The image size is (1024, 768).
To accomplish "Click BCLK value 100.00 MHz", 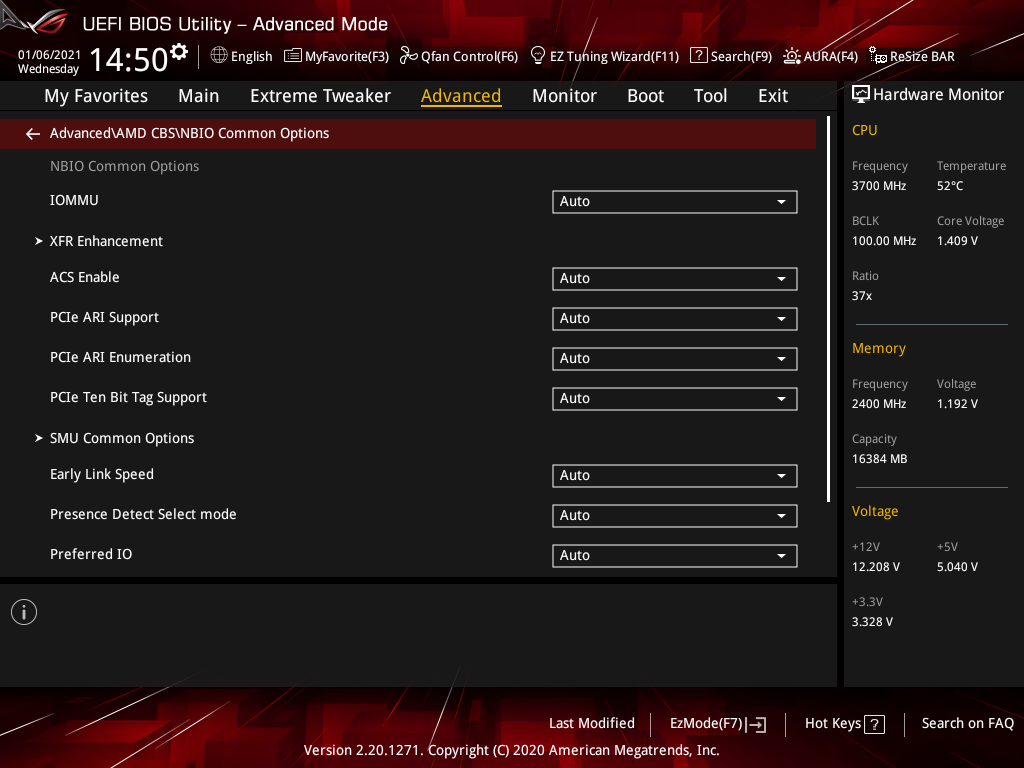I will [x=884, y=241].
